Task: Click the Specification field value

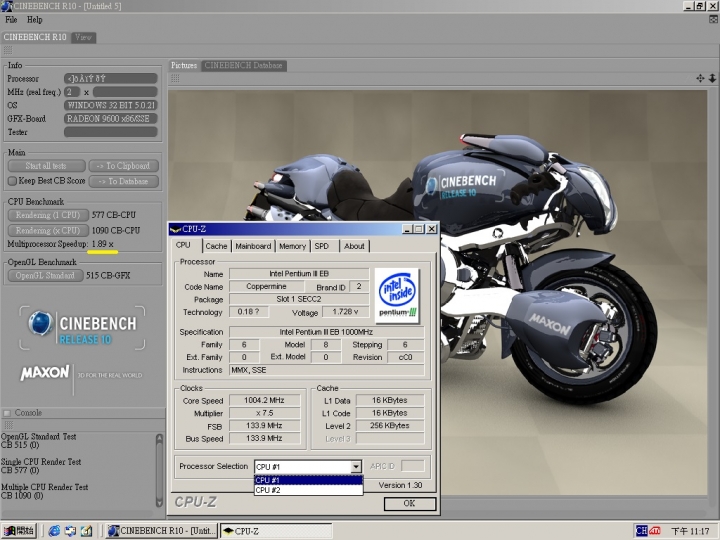Action: (x=326, y=332)
